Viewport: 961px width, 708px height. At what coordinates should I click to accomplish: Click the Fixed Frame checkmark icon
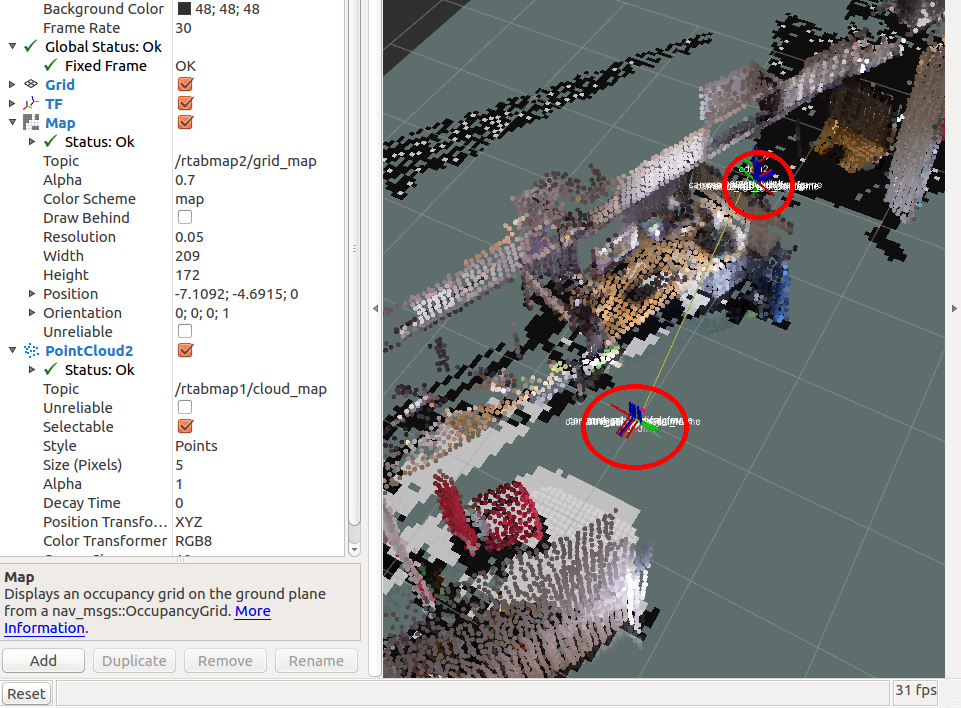[x=50, y=66]
